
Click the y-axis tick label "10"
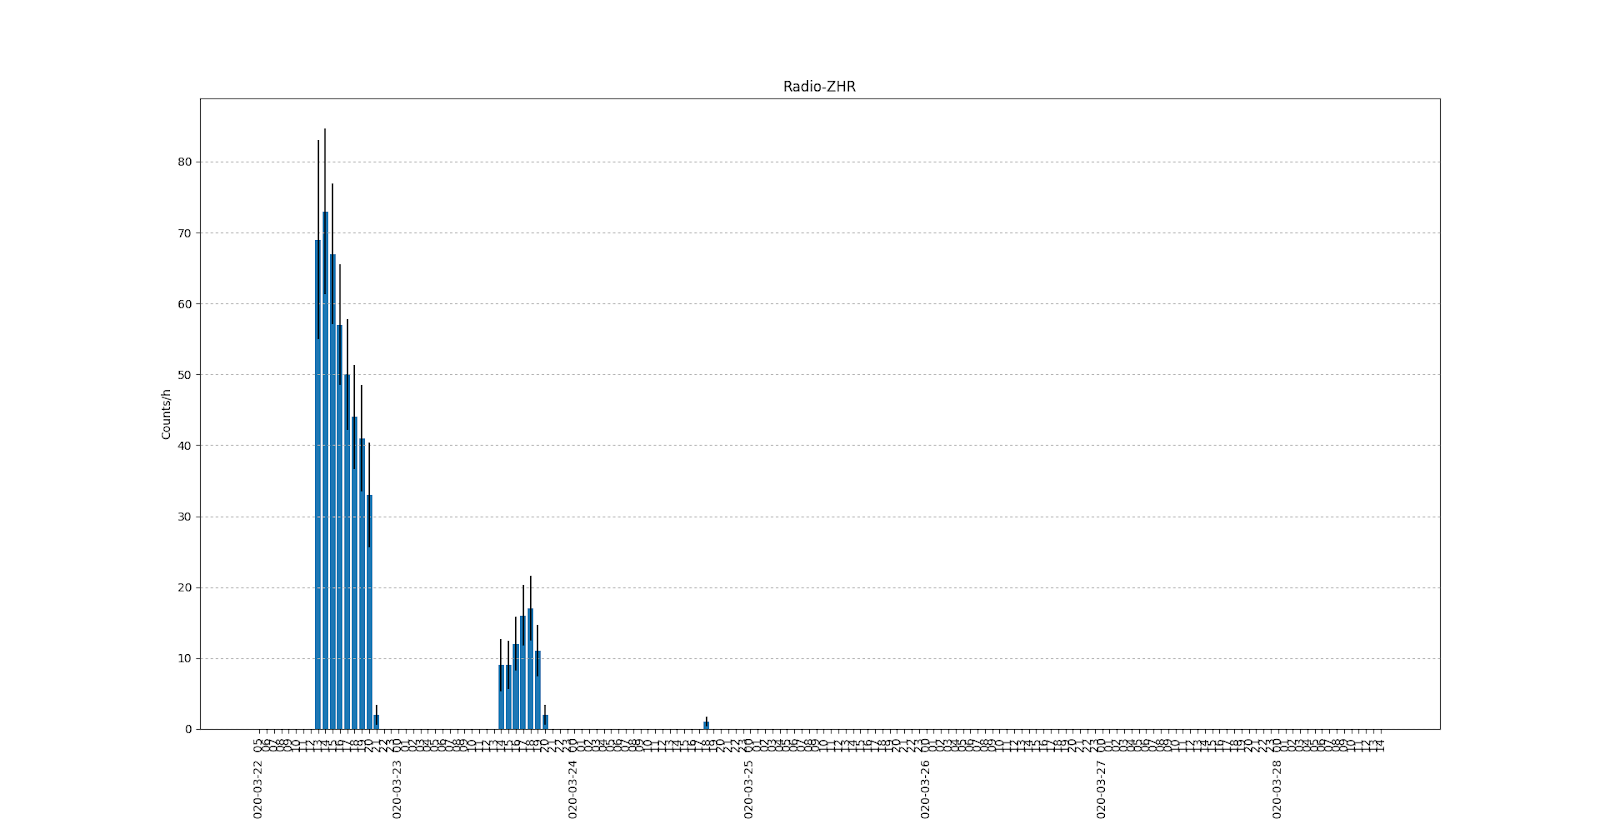point(185,659)
